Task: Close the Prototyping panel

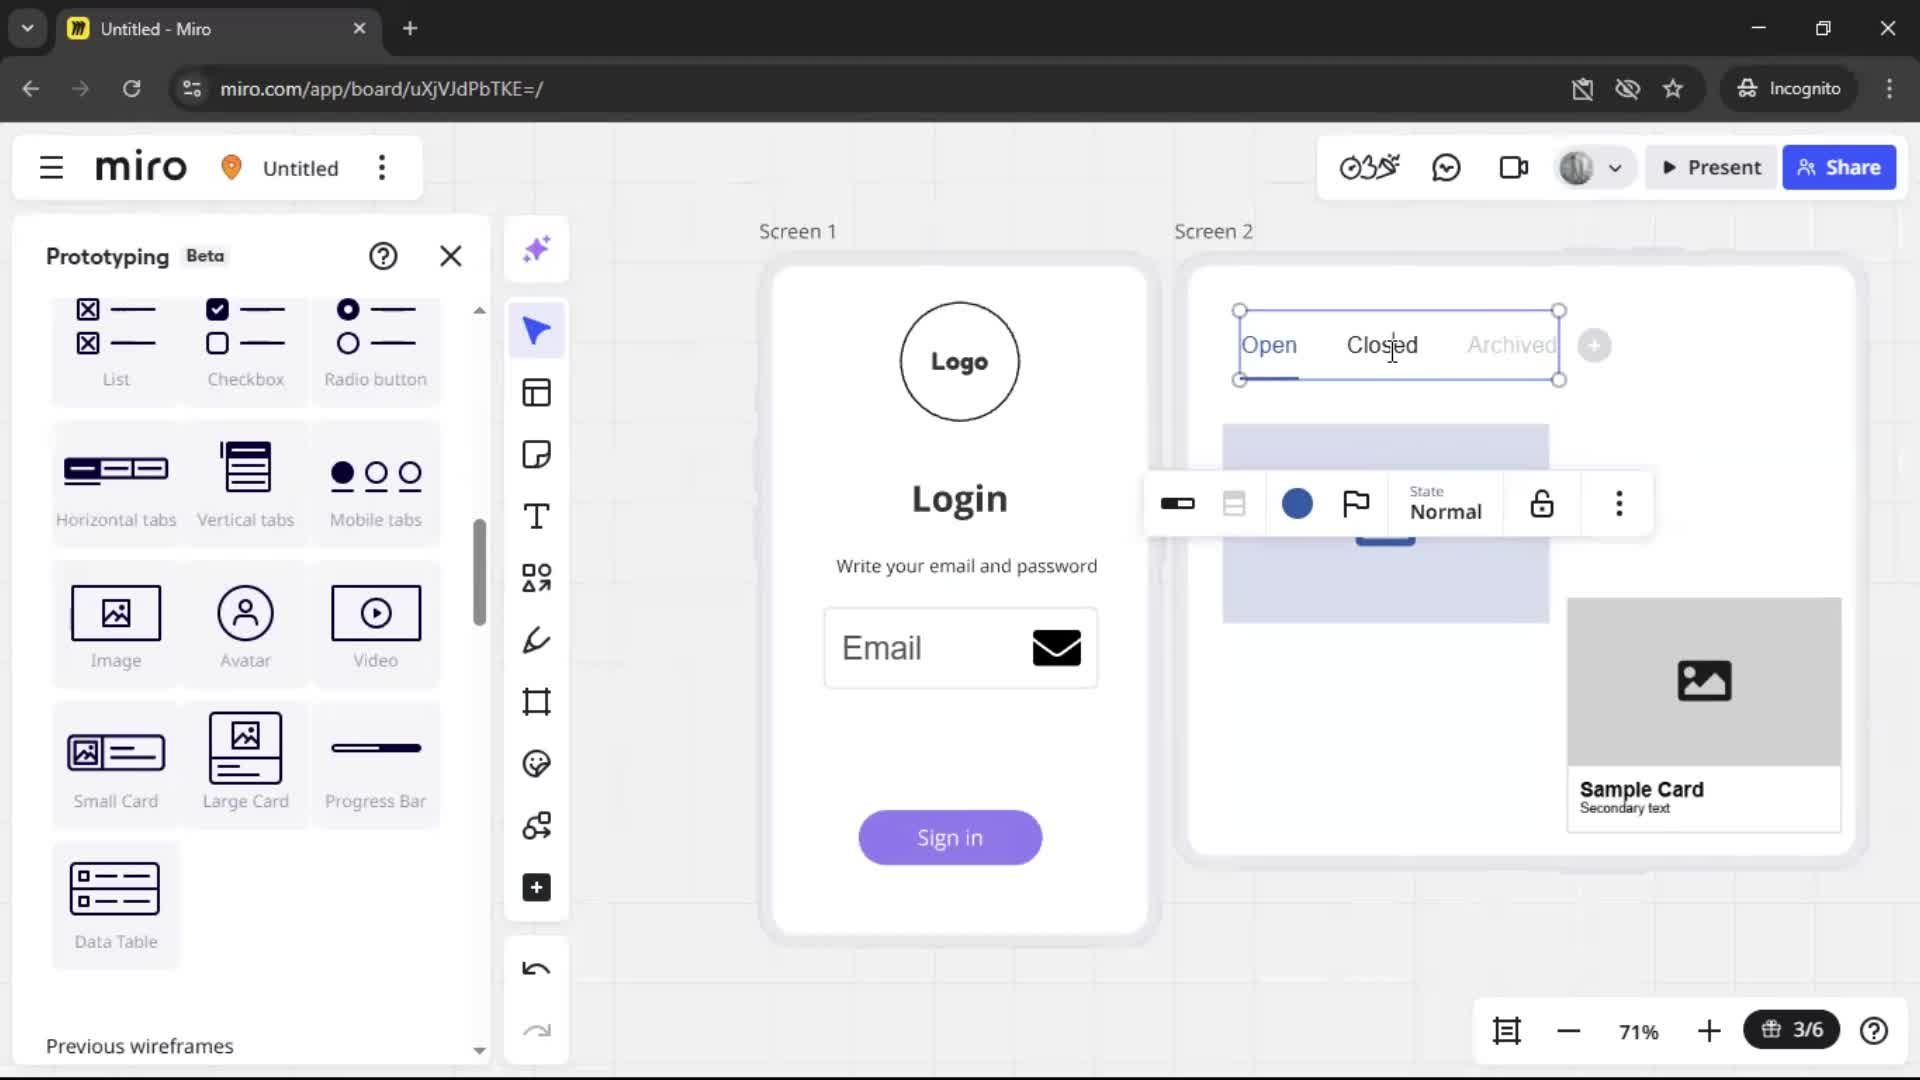Action: (451, 256)
